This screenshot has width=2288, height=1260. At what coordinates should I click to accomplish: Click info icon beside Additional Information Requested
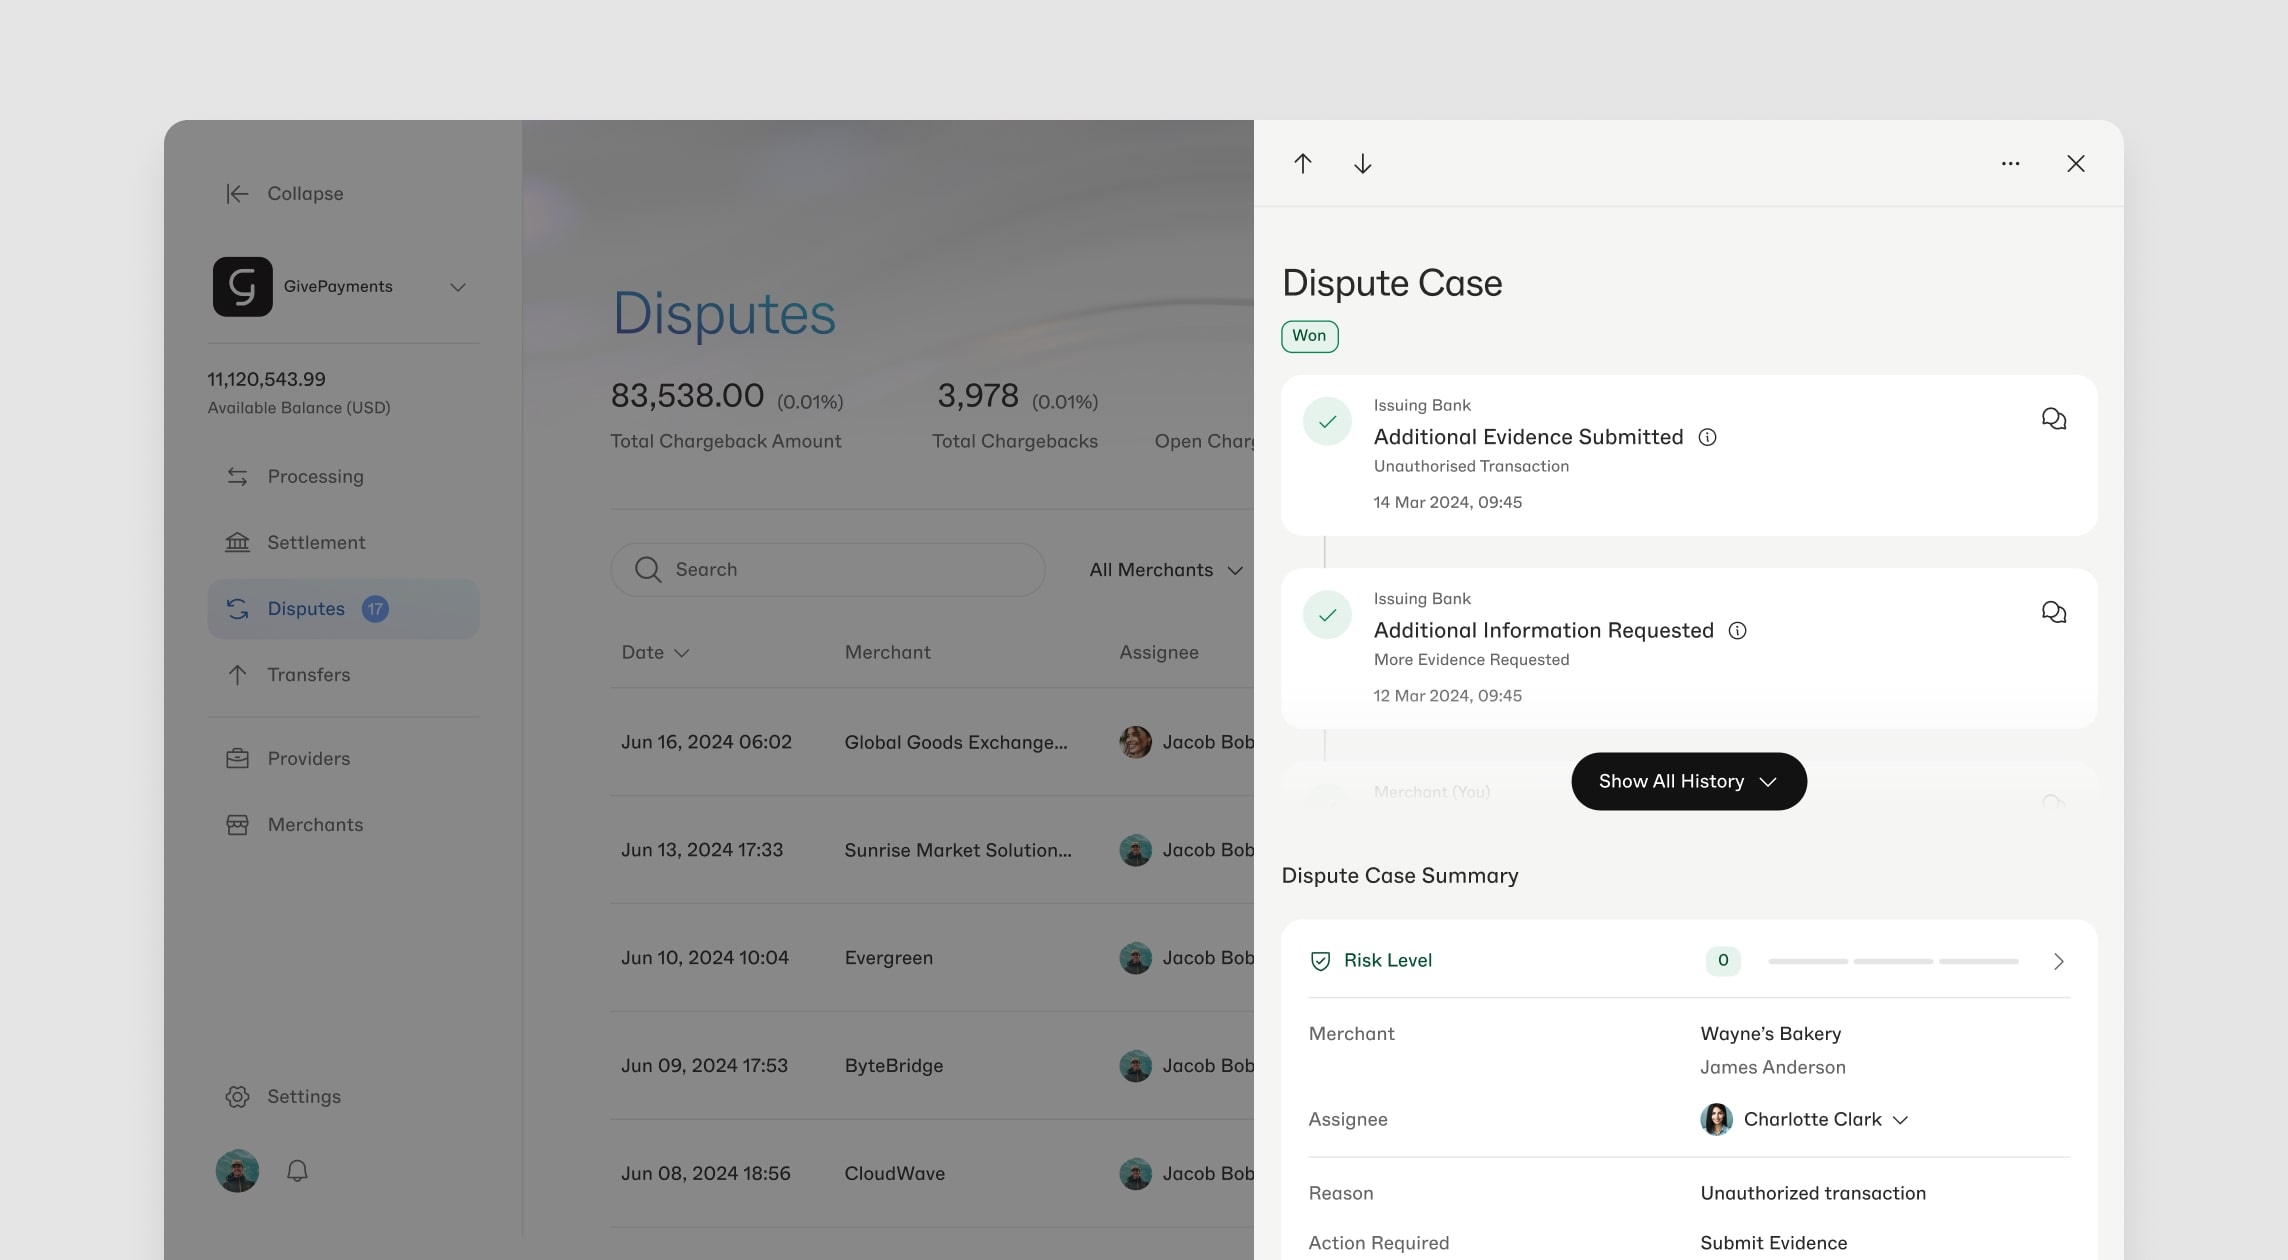(1737, 631)
